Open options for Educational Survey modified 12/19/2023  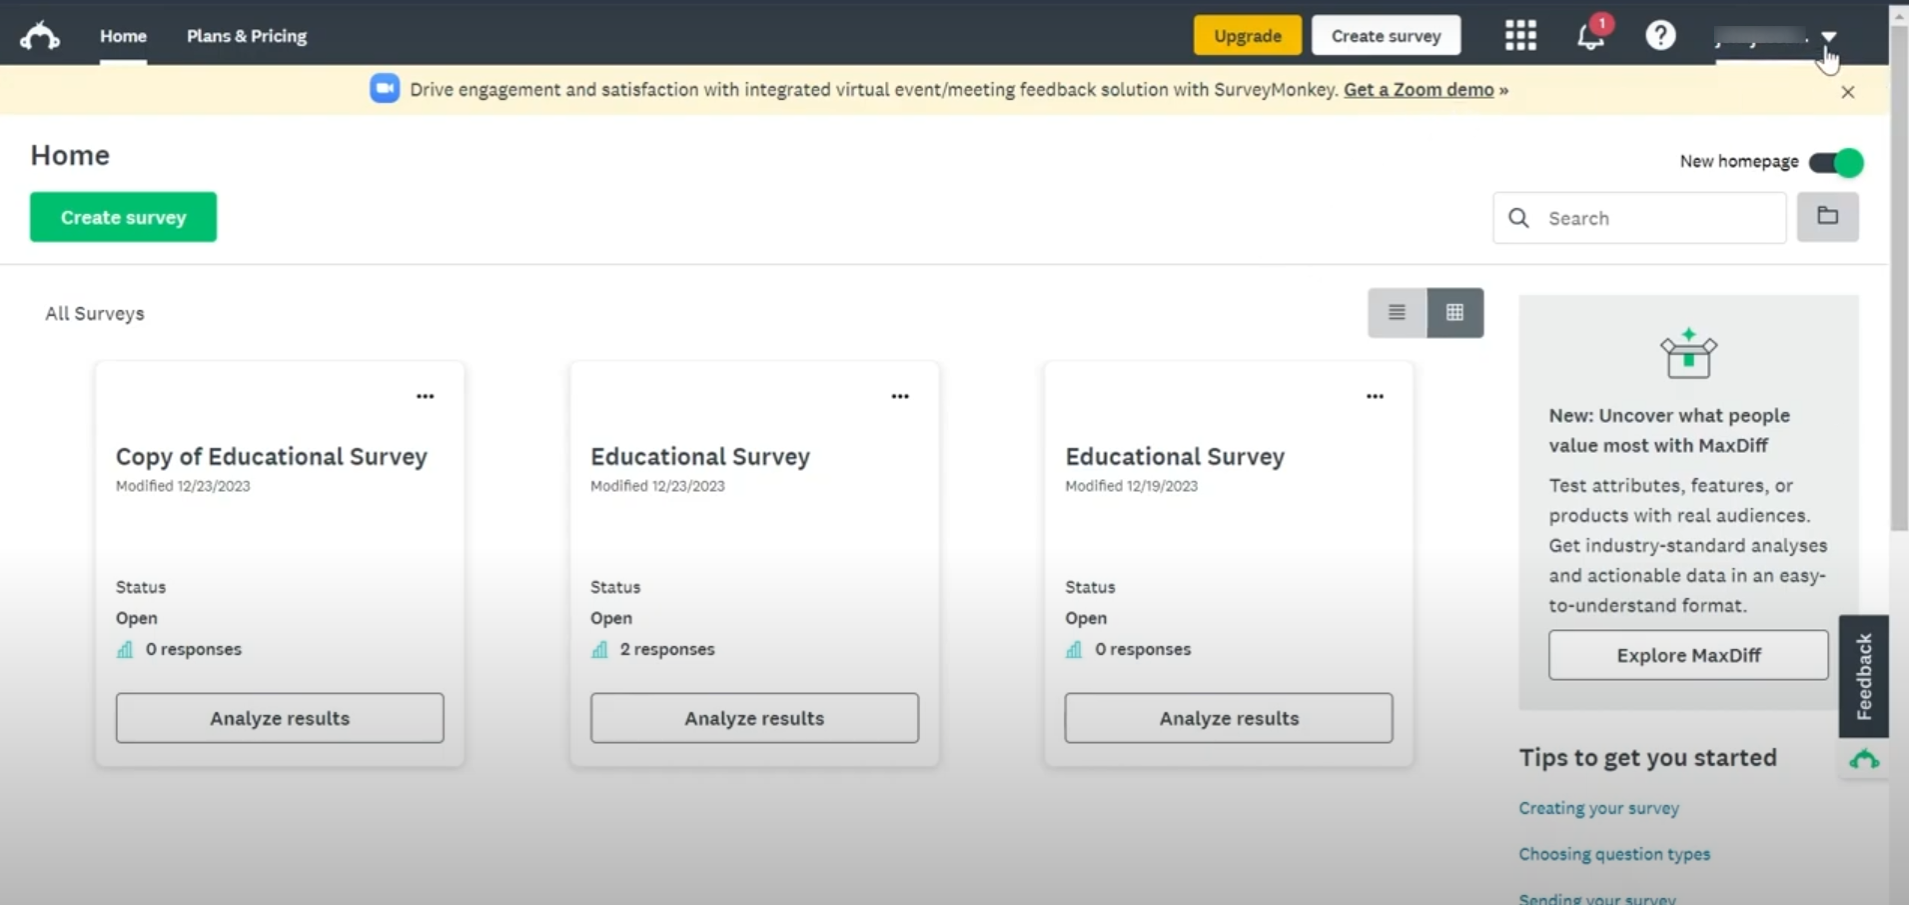point(1375,397)
